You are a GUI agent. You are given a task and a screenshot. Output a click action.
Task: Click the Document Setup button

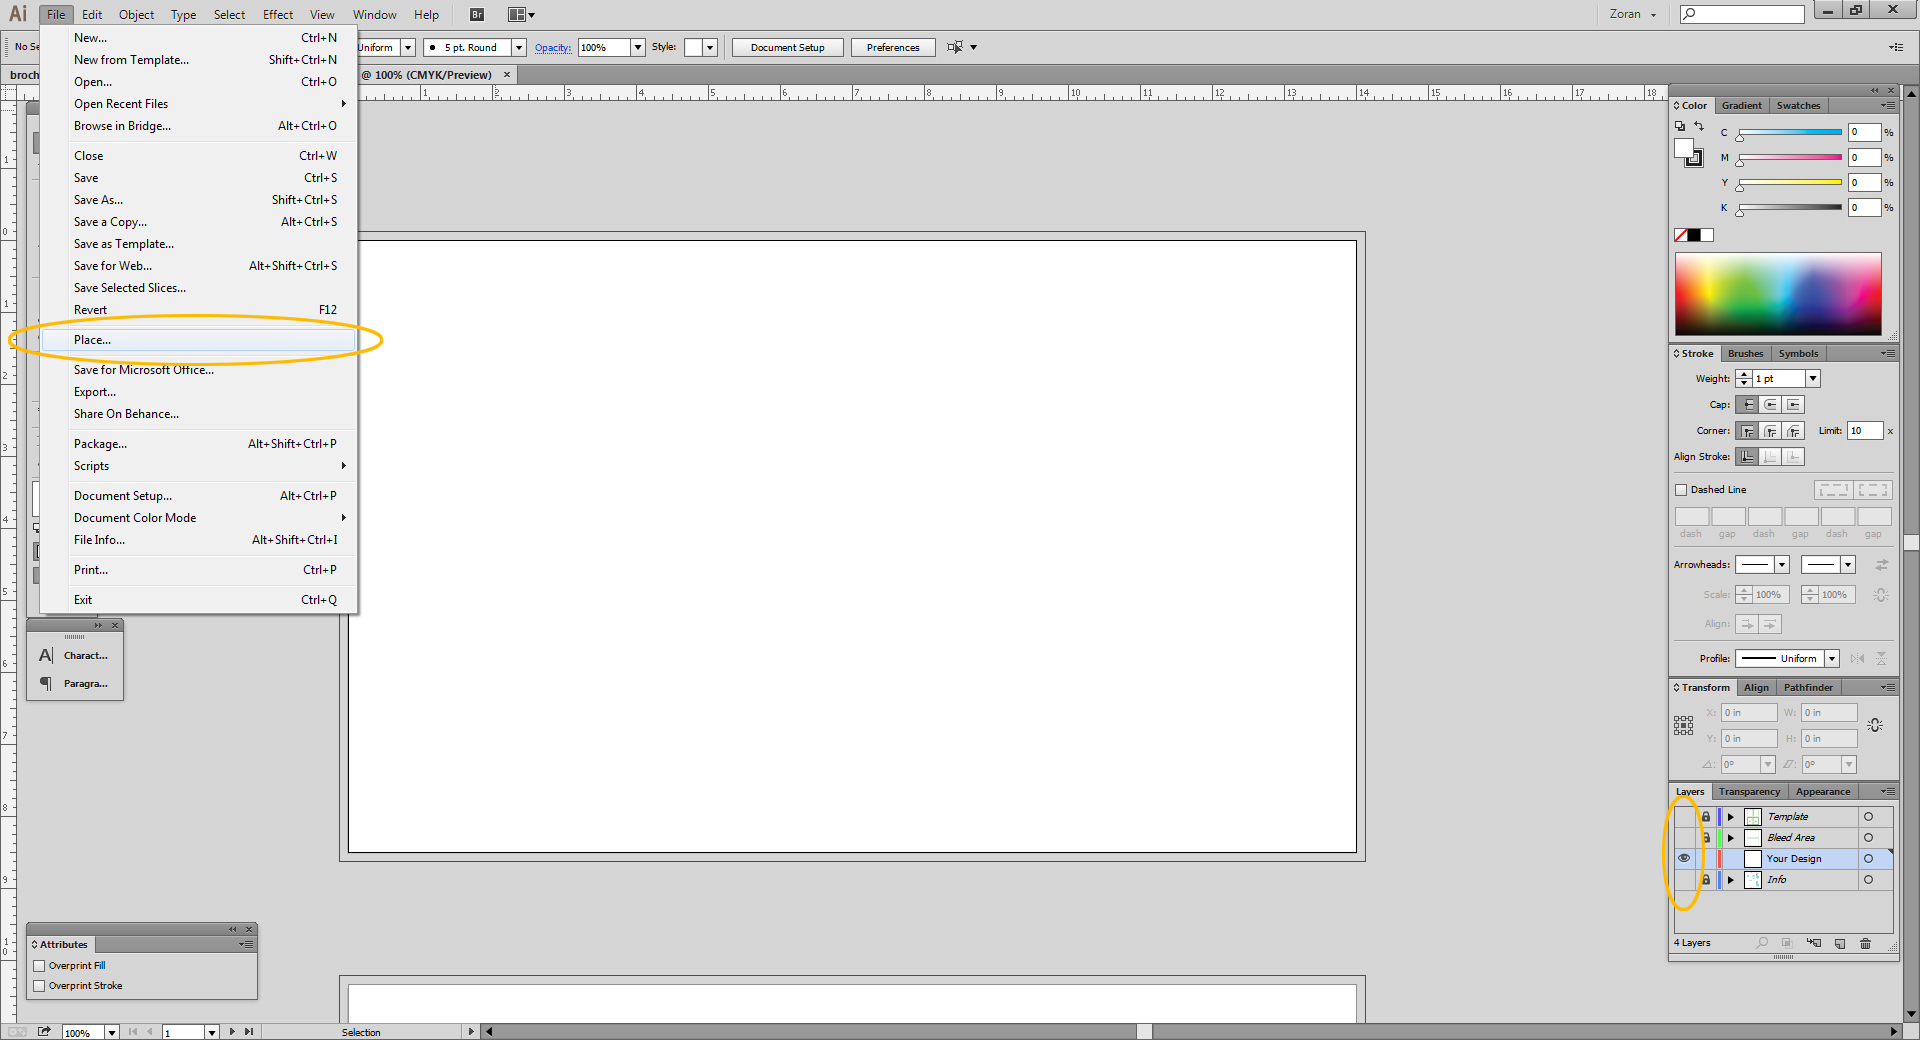click(788, 47)
